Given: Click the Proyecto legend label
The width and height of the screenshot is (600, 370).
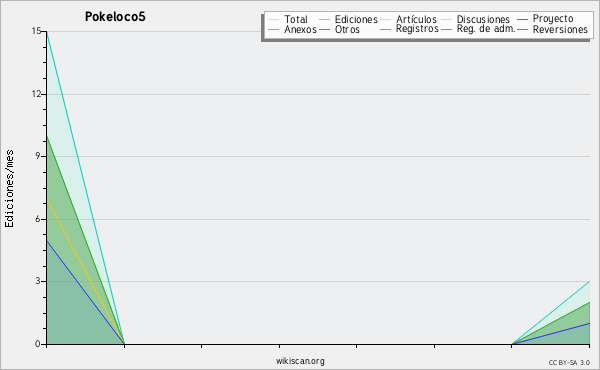Looking at the screenshot, I should tap(553, 19).
